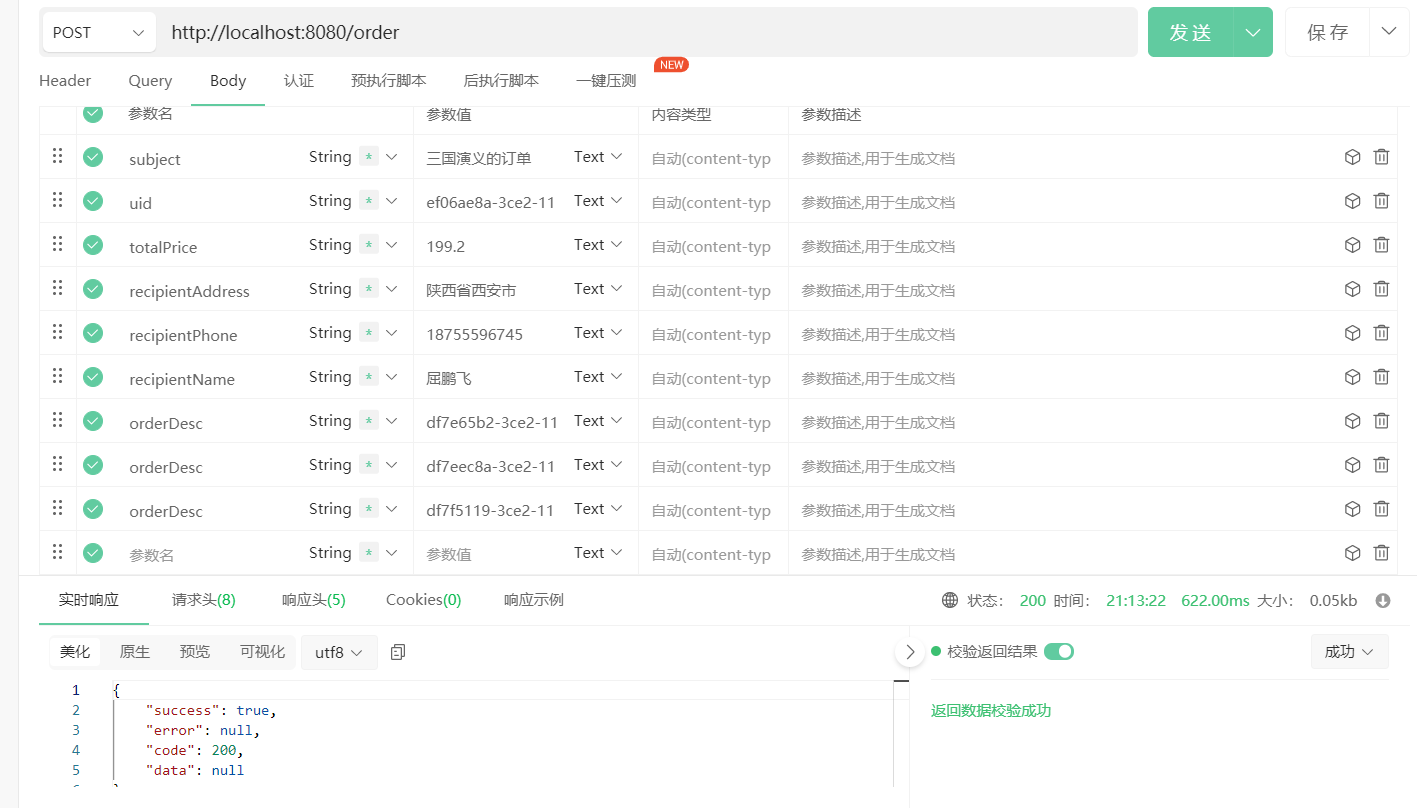Open the 响应示例 tab

tap(534, 600)
